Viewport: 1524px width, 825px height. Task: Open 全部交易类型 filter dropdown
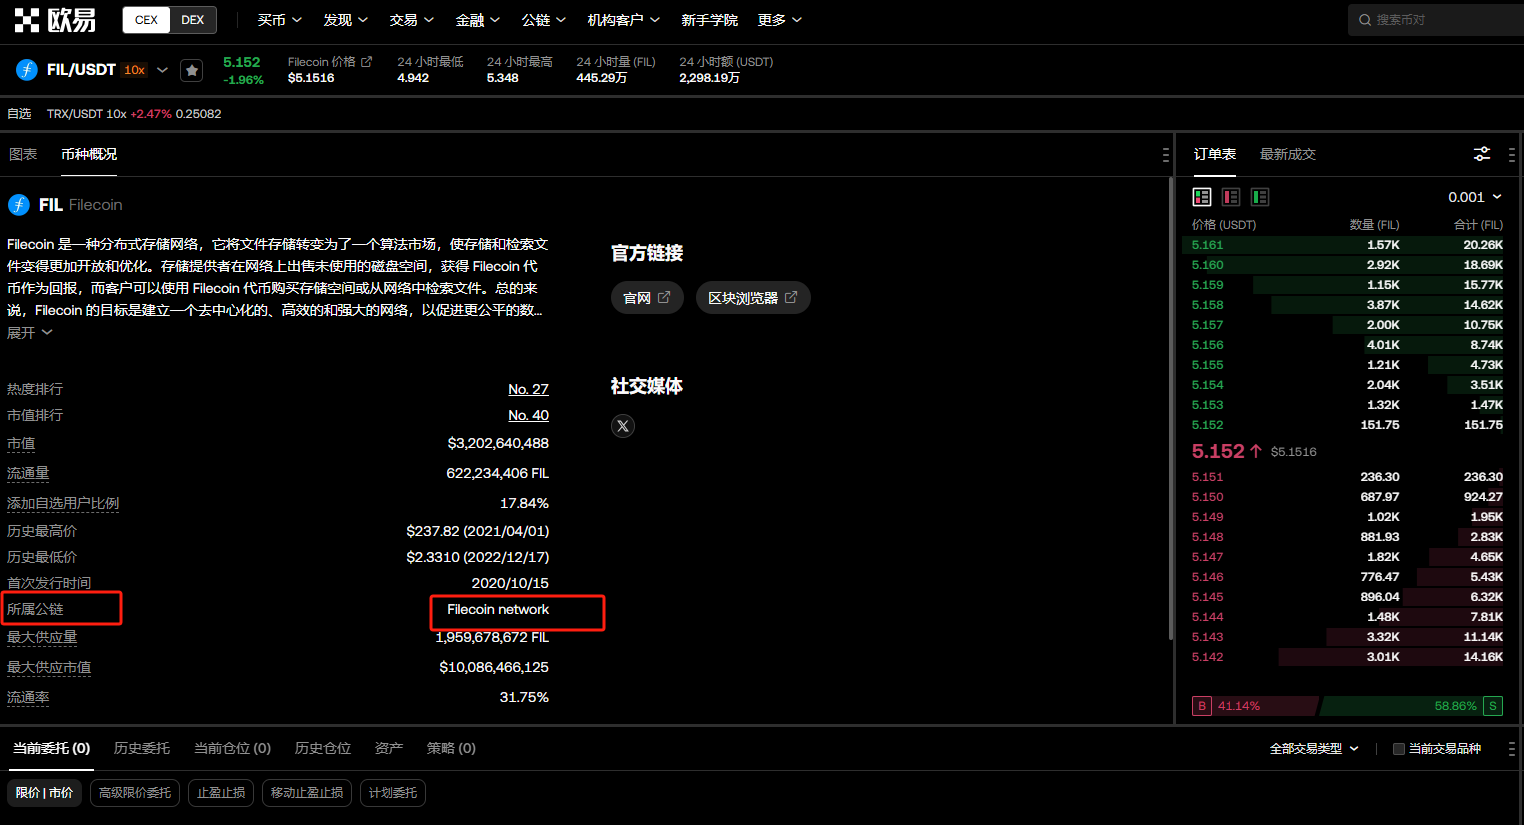(1314, 748)
